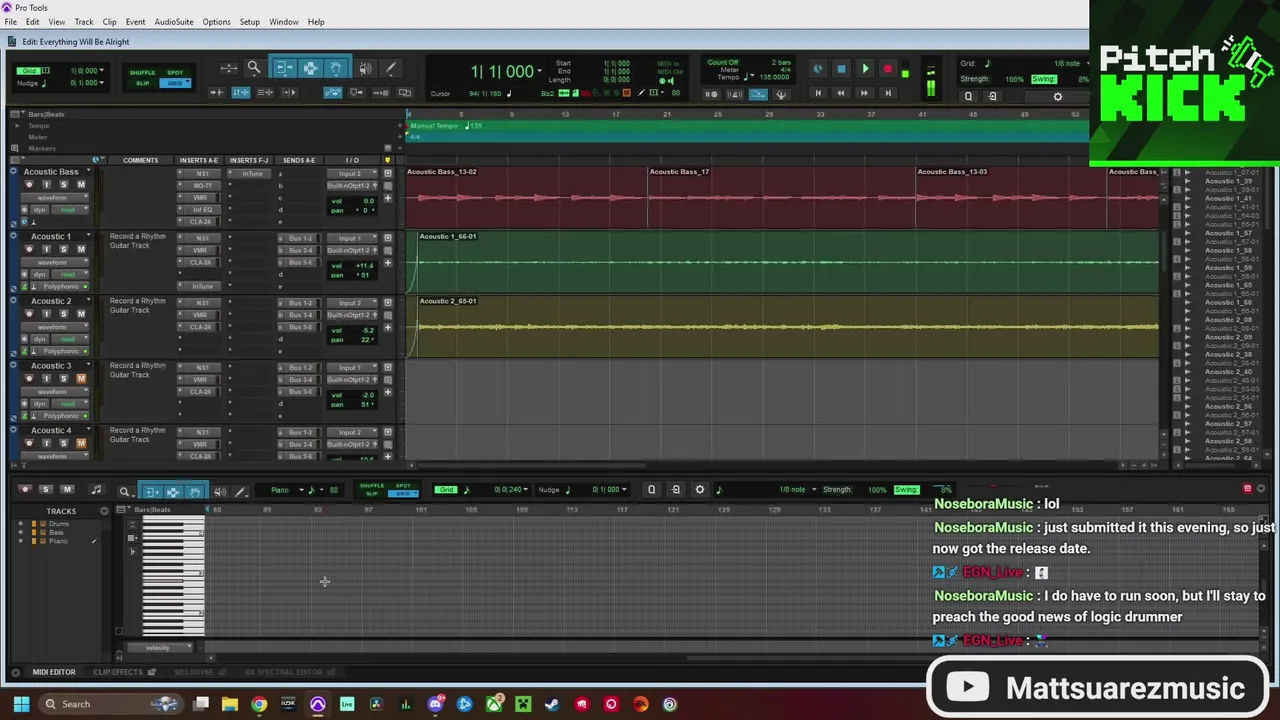Image resolution: width=1280 pixels, height=720 pixels.
Task: Open the Clip menu
Action: tap(109, 22)
